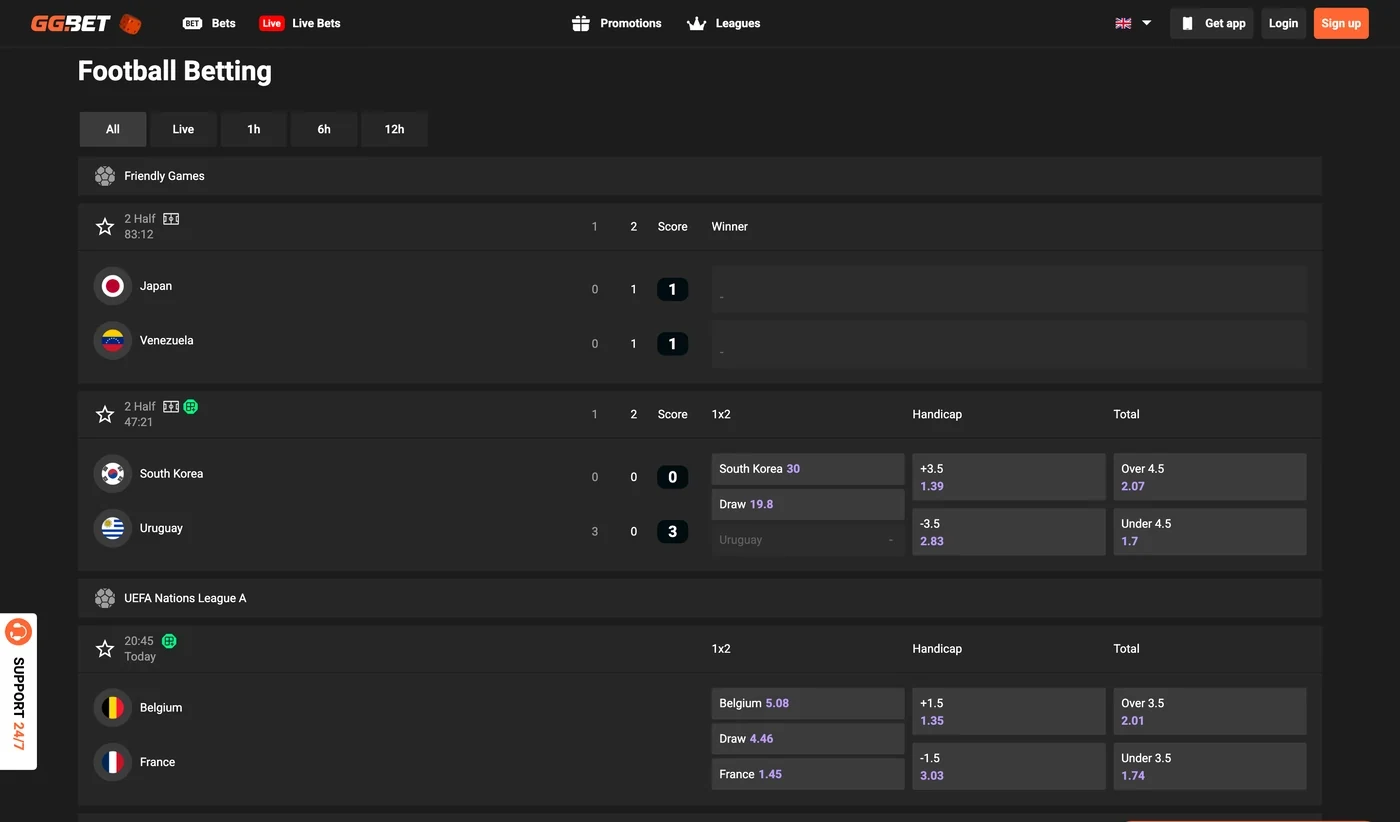The height and width of the screenshot is (822, 1400).
Task: Click the UEFA Nations League football icon
Action: coord(105,598)
